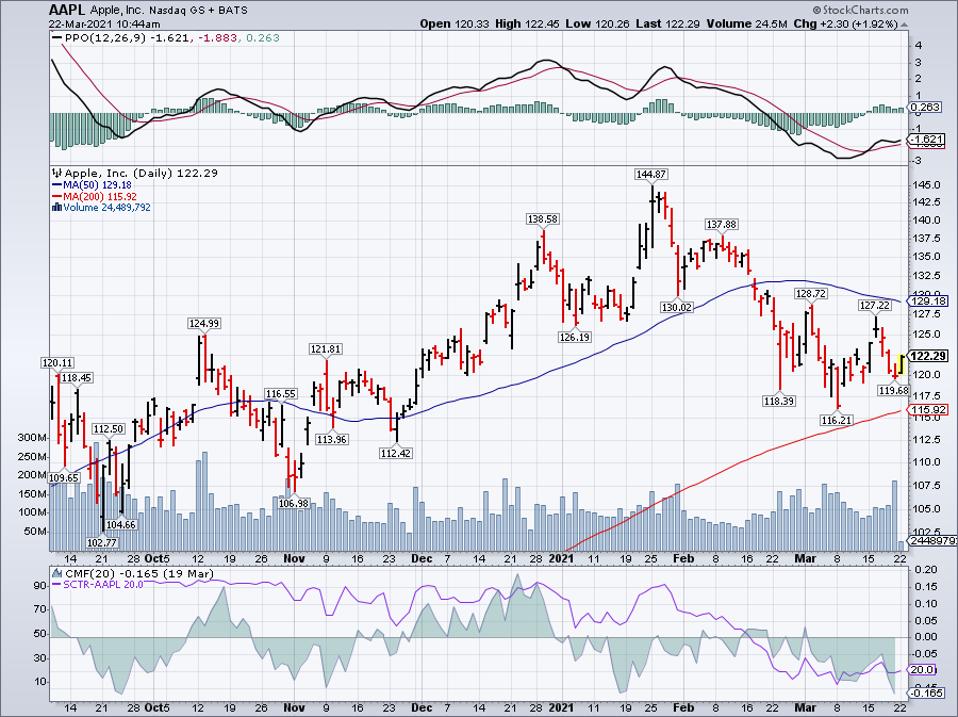Click the CMF(20) legend marker
This screenshot has width=958, height=717.
point(55,573)
